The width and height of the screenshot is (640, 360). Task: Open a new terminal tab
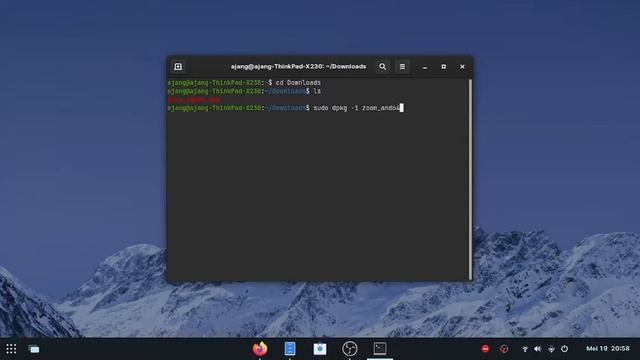pyautogui.click(x=178, y=67)
